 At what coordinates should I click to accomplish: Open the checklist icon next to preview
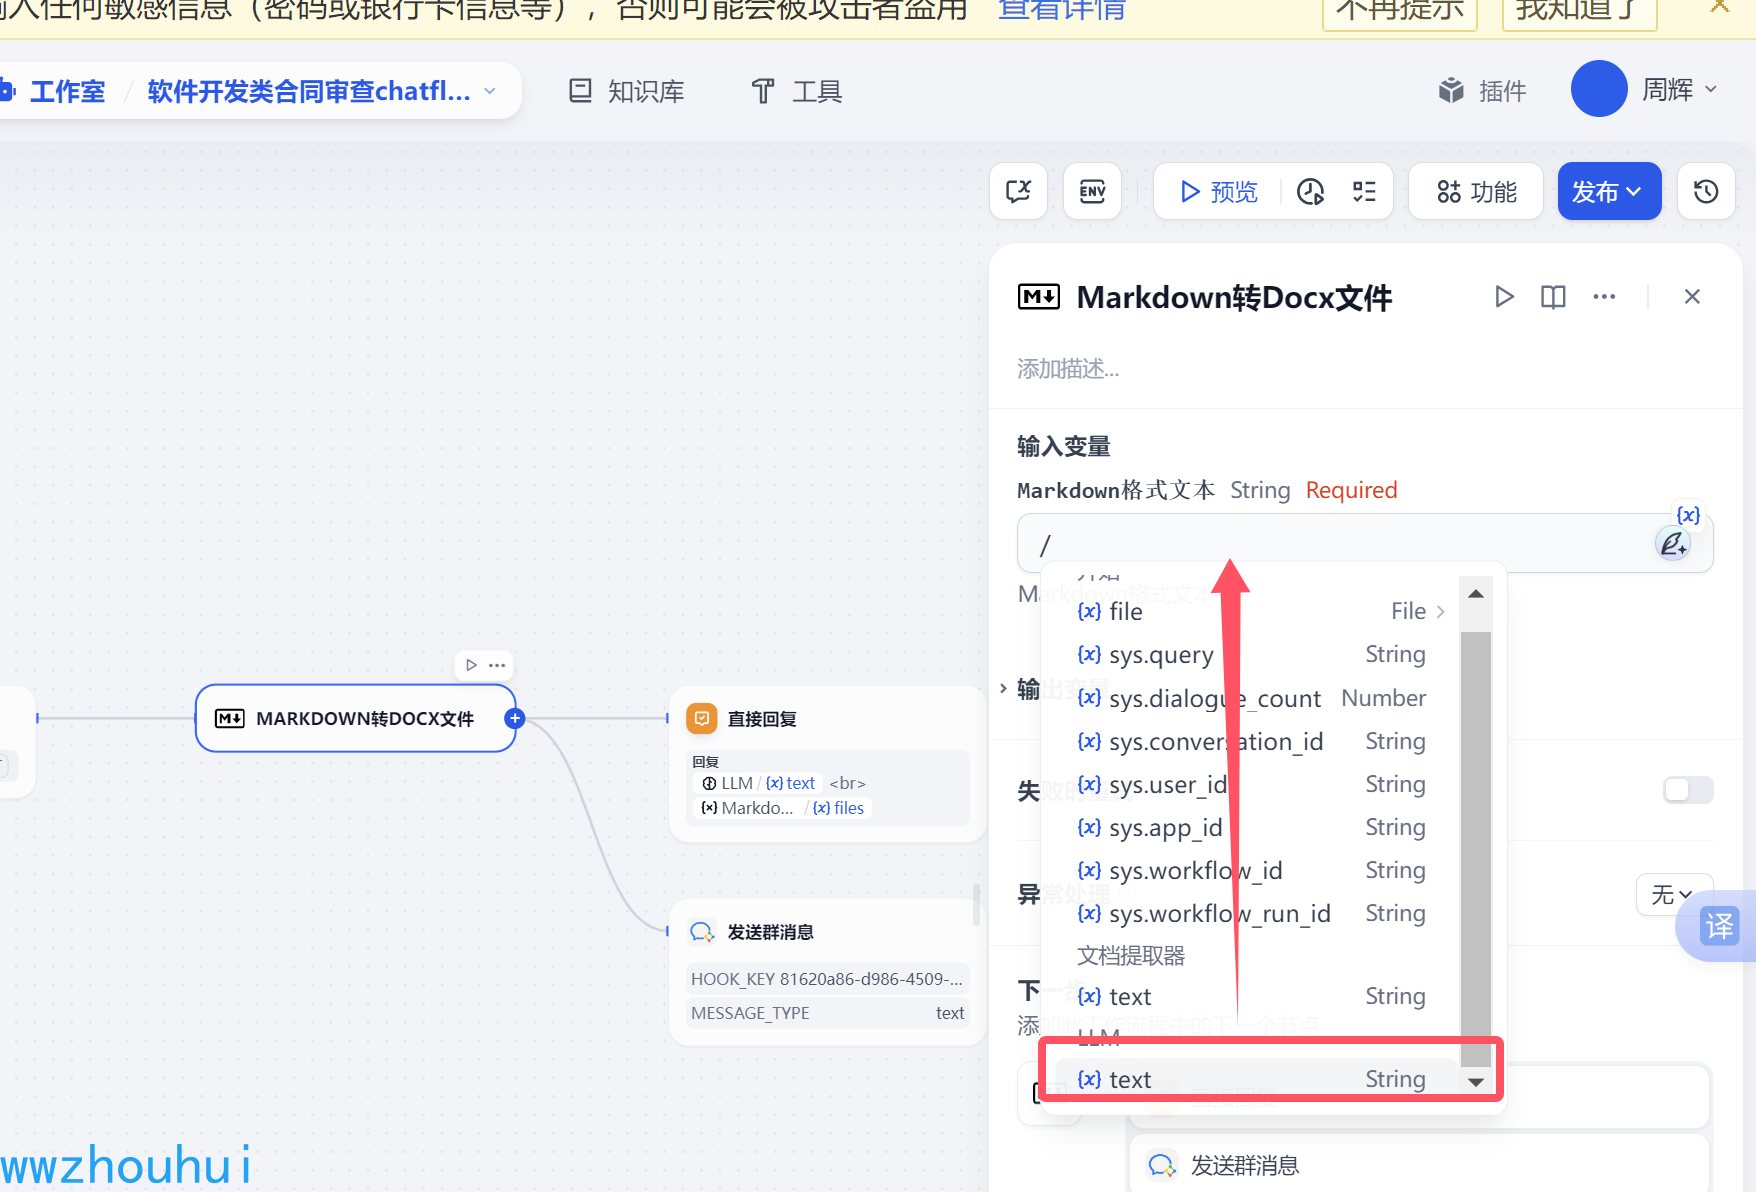(x=1364, y=191)
